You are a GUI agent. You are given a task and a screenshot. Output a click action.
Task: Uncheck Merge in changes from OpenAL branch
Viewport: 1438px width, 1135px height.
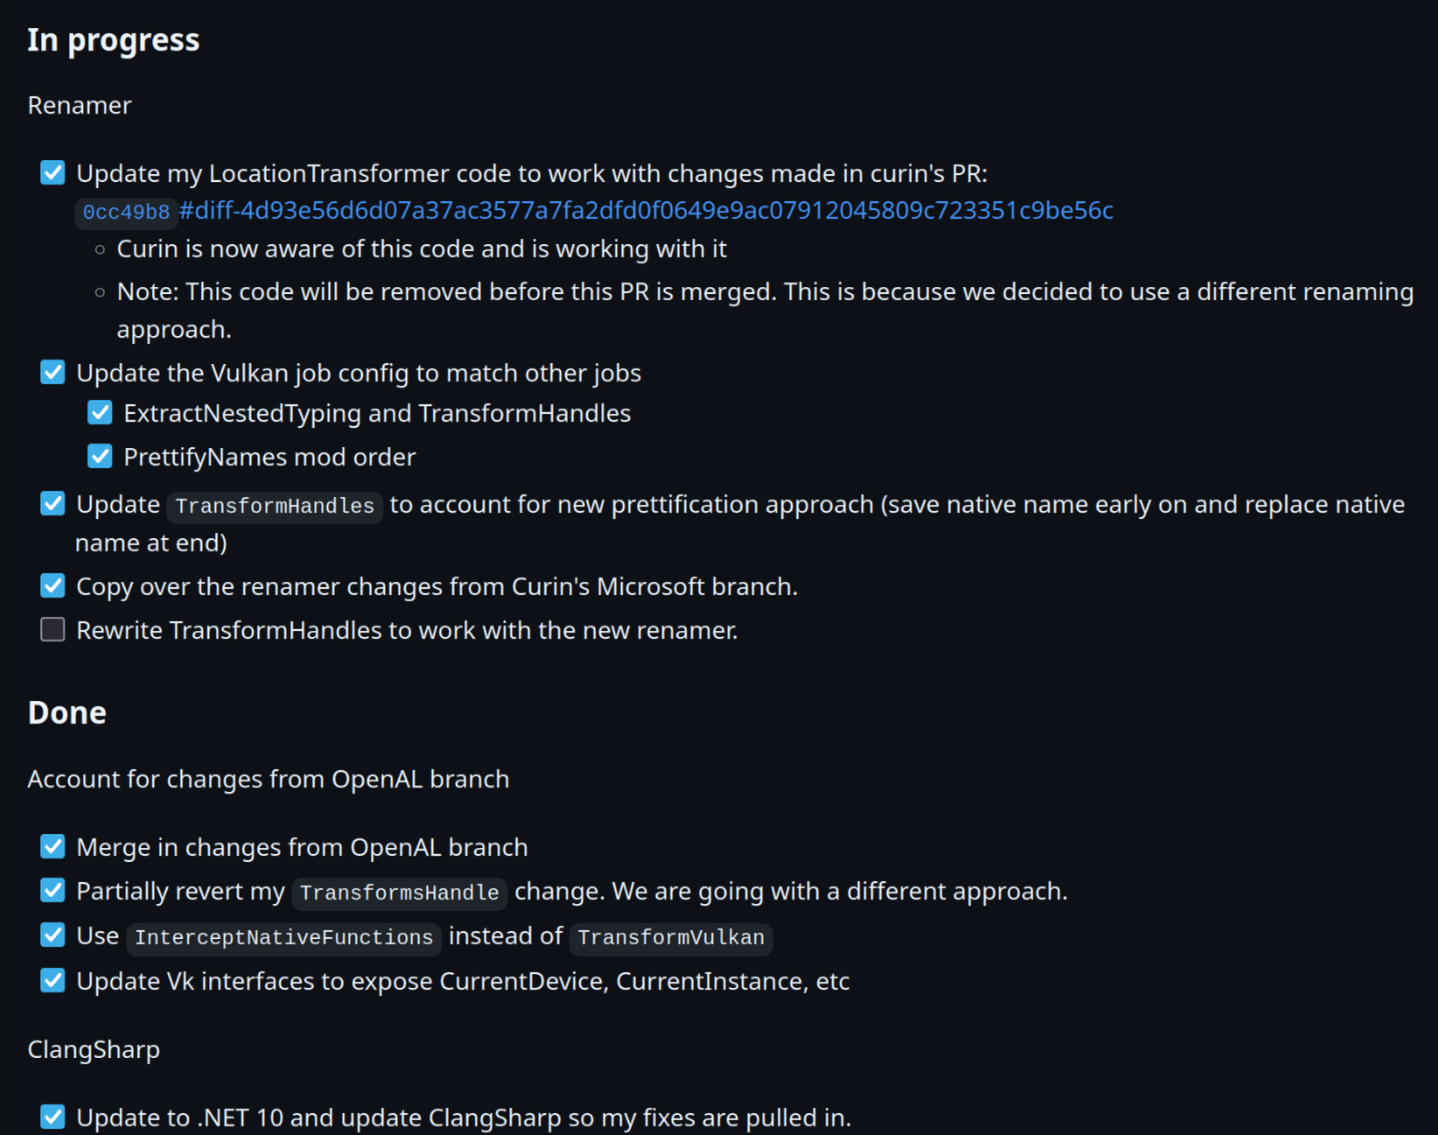[53, 847]
